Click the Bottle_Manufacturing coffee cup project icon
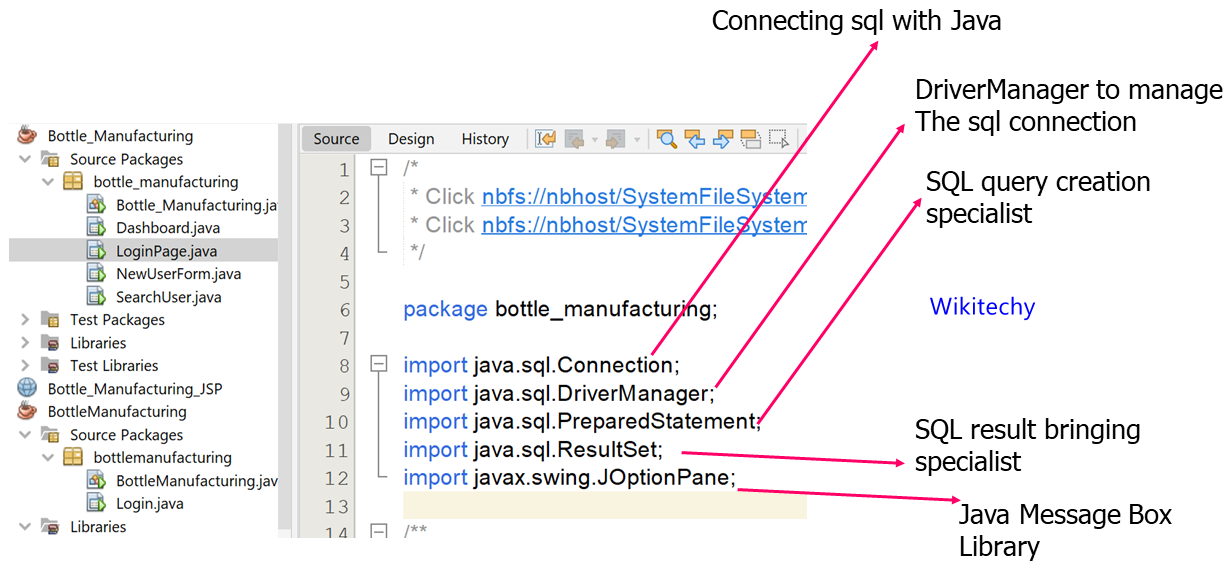The width and height of the screenshot is (1229, 568). click(27, 136)
